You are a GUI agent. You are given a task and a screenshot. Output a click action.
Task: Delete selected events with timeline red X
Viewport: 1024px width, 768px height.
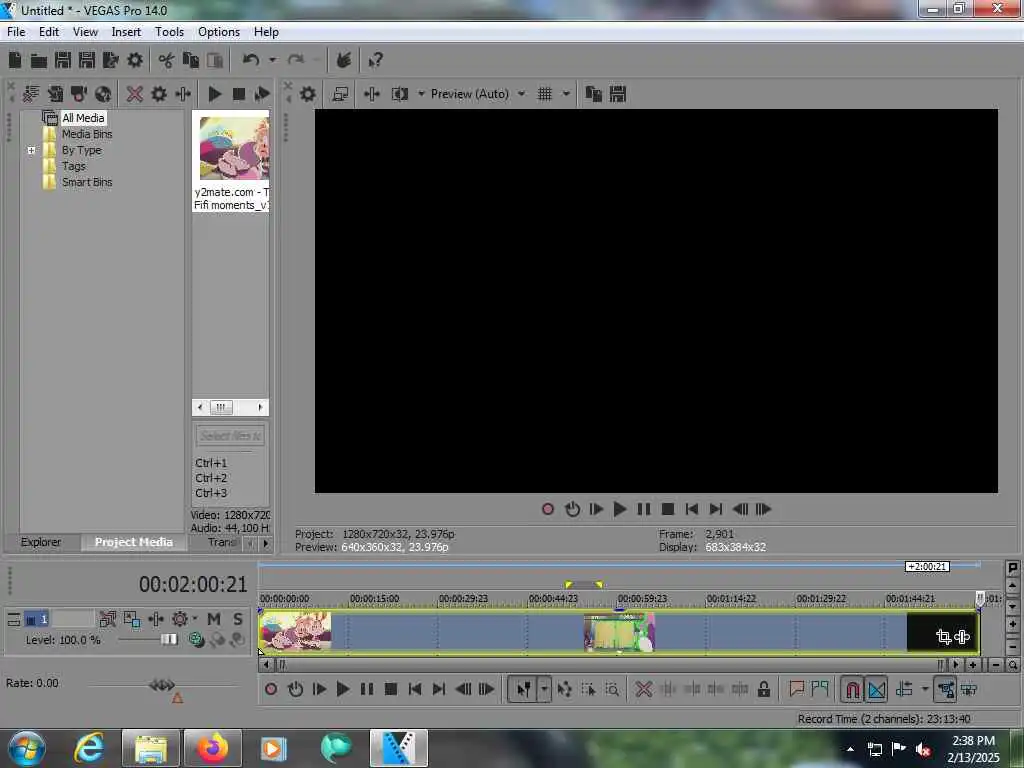point(643,689)
